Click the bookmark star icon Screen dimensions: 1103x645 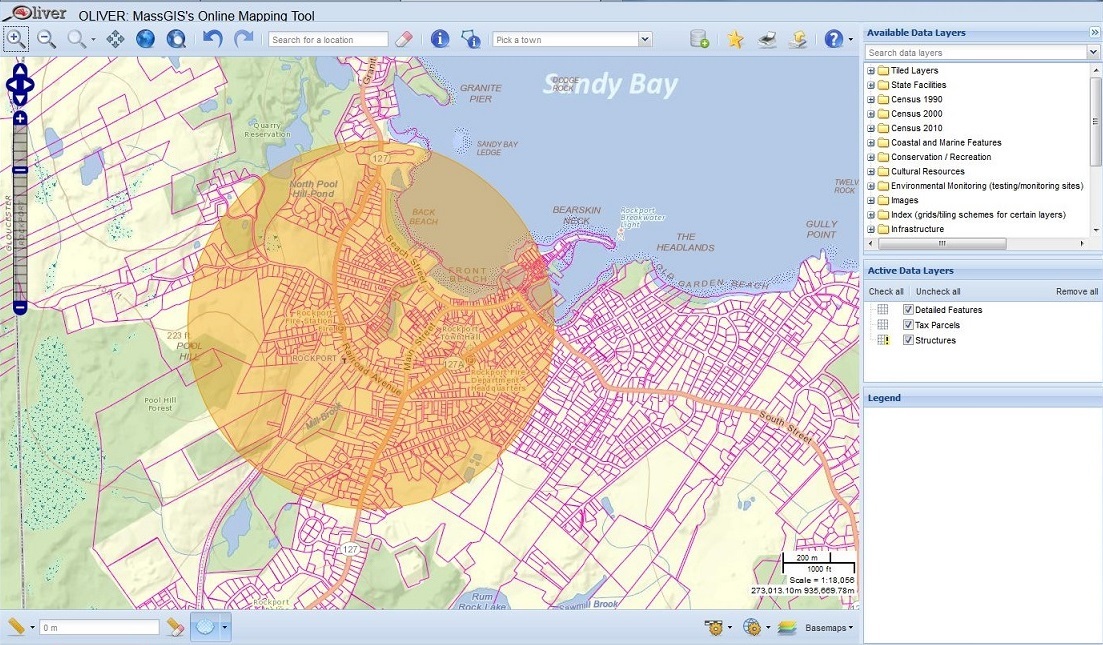[x=735, y=39]
